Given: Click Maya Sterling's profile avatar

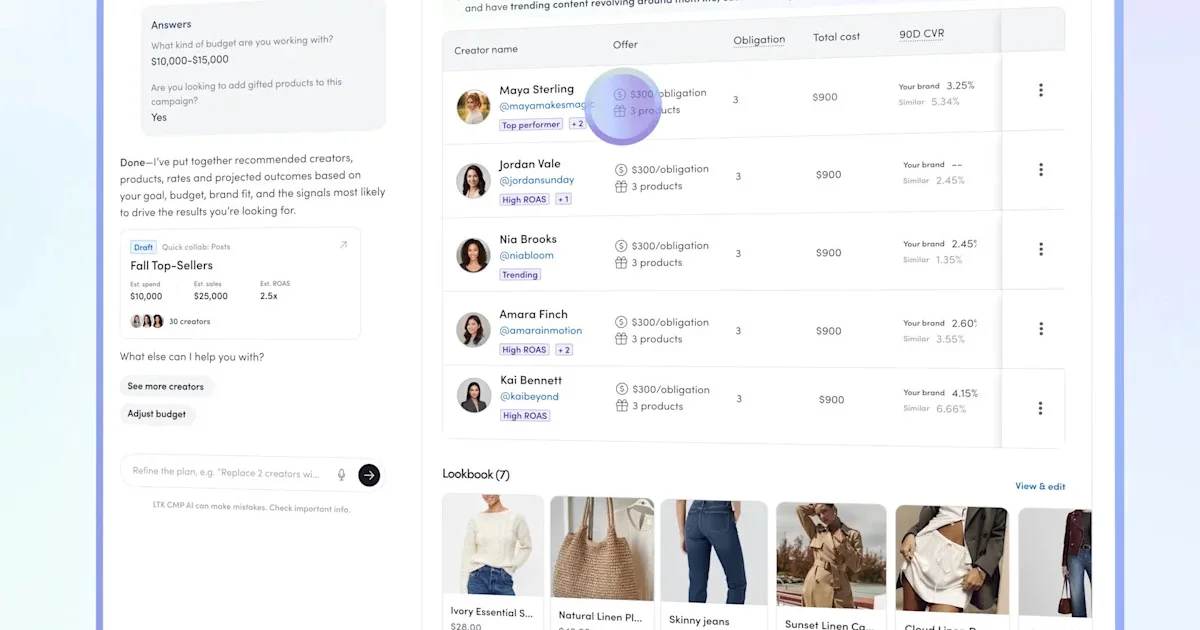Looking at the screenshot, I should point(473,107).
